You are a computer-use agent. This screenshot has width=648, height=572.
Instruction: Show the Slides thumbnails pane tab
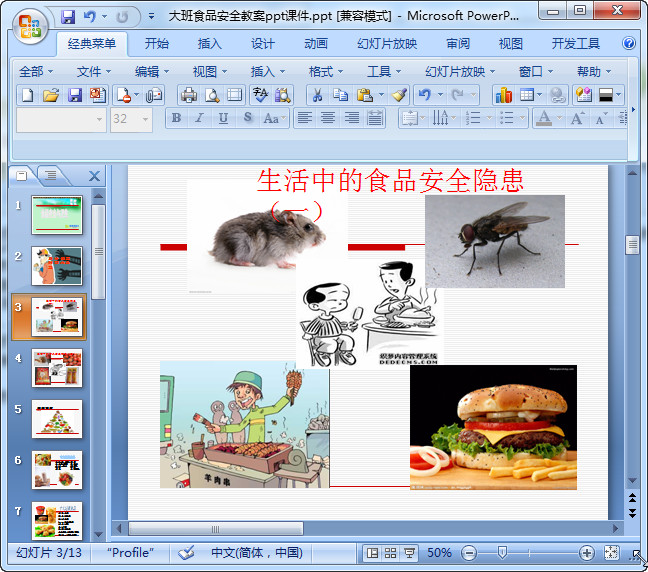[21, 176]
